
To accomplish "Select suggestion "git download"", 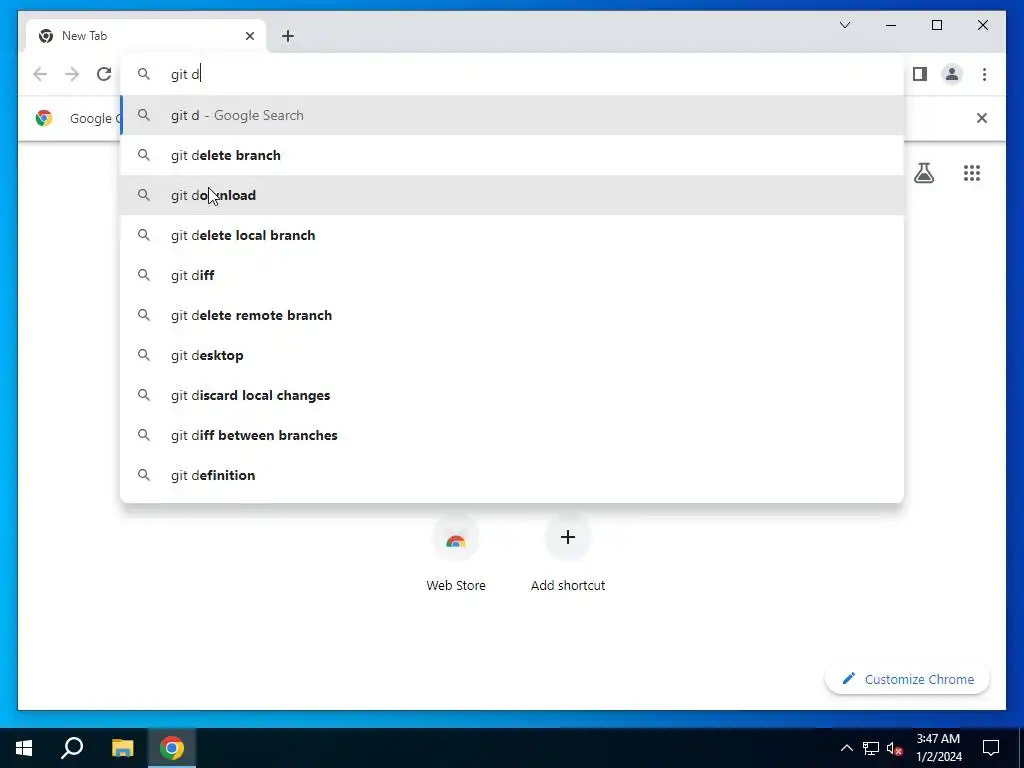I will click(512, 195).
